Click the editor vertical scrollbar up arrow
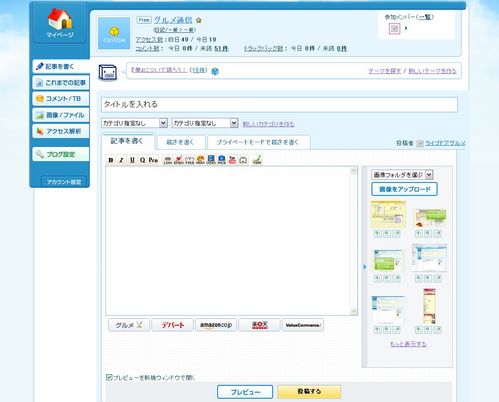Viewport: 499px width, 402px height. (x=354, y=171)
